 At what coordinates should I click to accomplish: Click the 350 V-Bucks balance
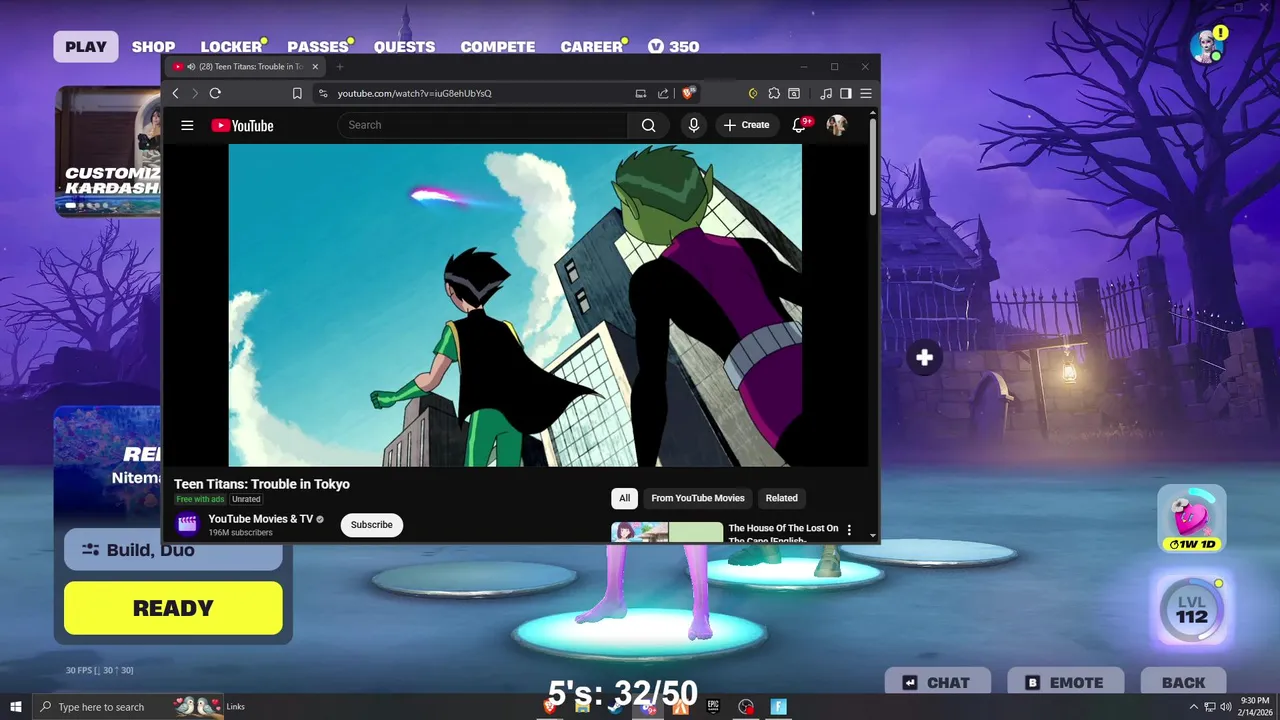[x=673, y=47]
